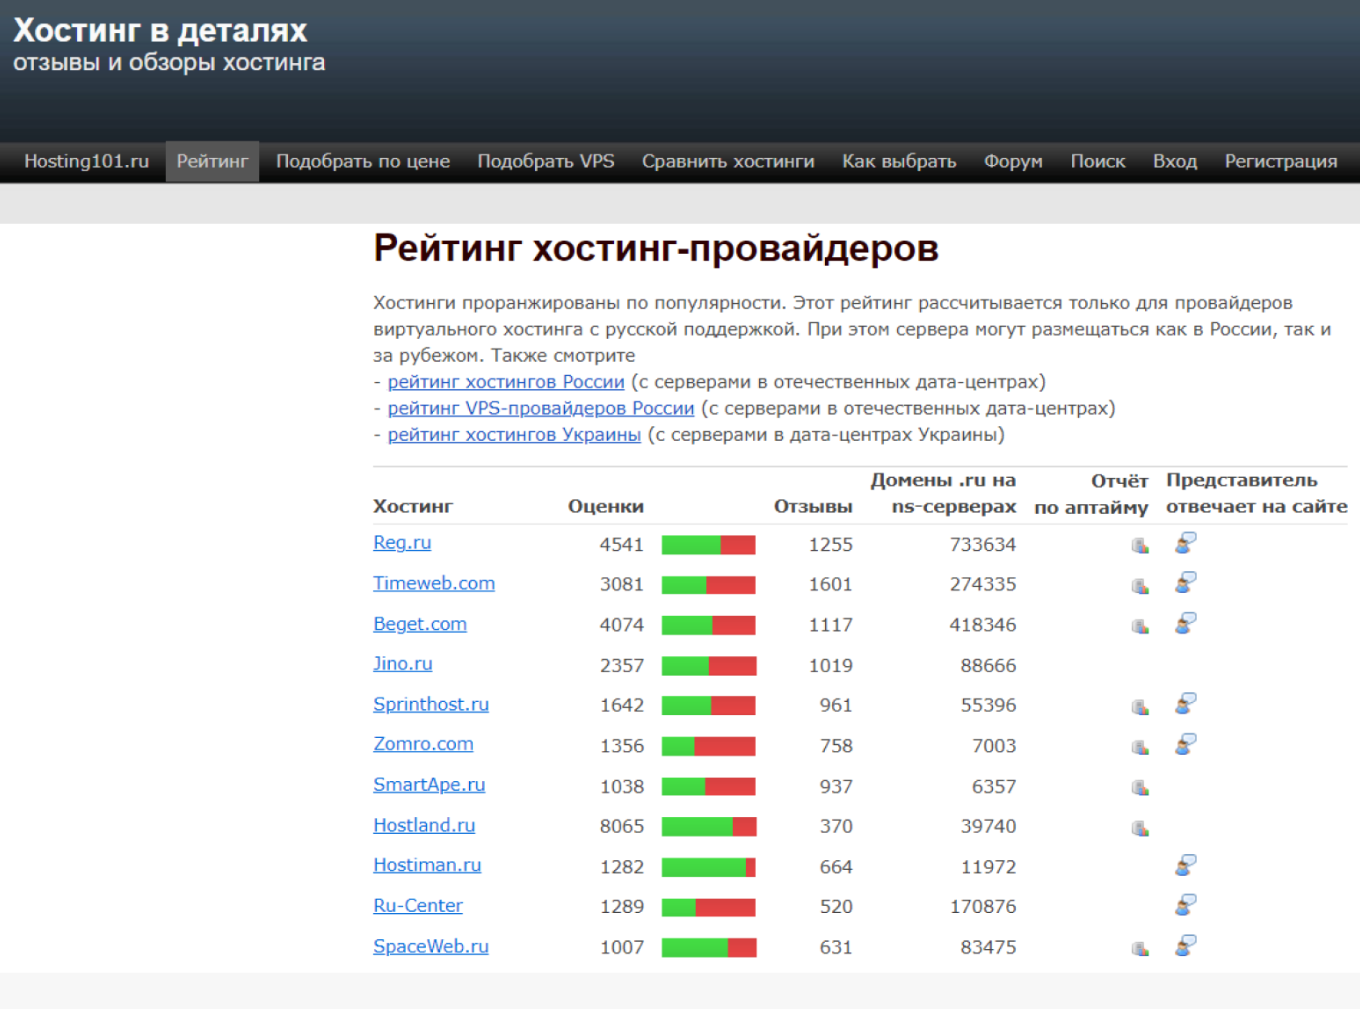Open the Jino.ru hosting page
The height and width of the screenshot is (1009, 1360).
[402, 663]
